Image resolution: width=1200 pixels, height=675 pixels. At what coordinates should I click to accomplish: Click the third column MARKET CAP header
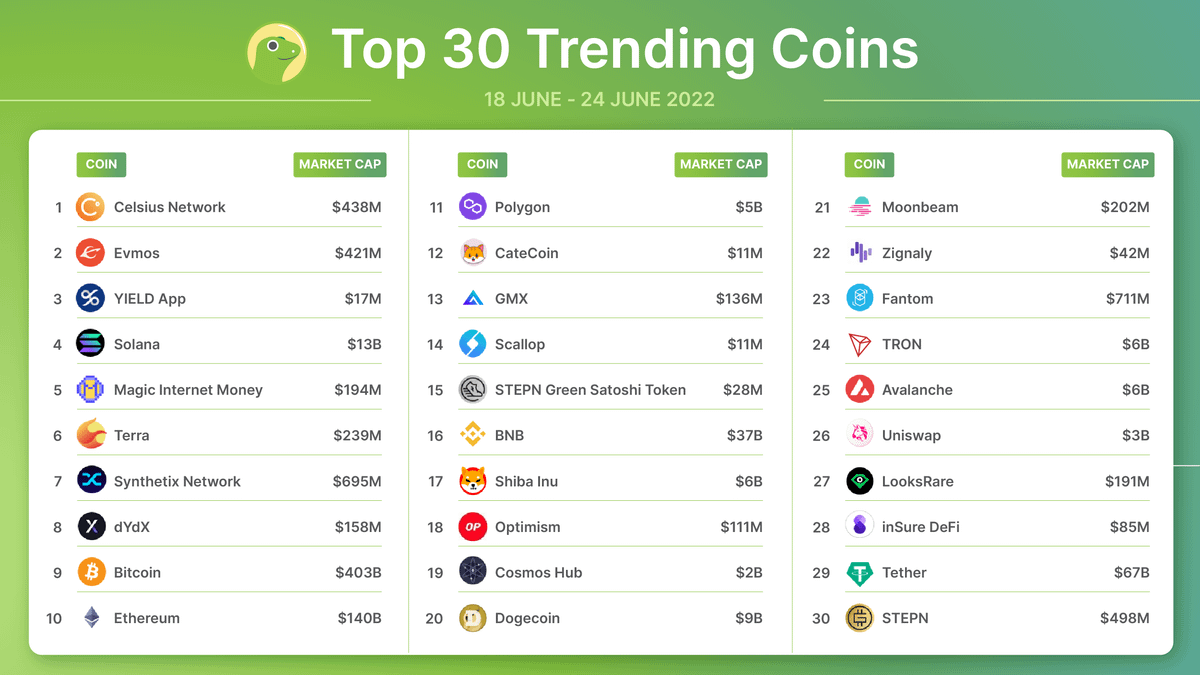[1107, 164]
